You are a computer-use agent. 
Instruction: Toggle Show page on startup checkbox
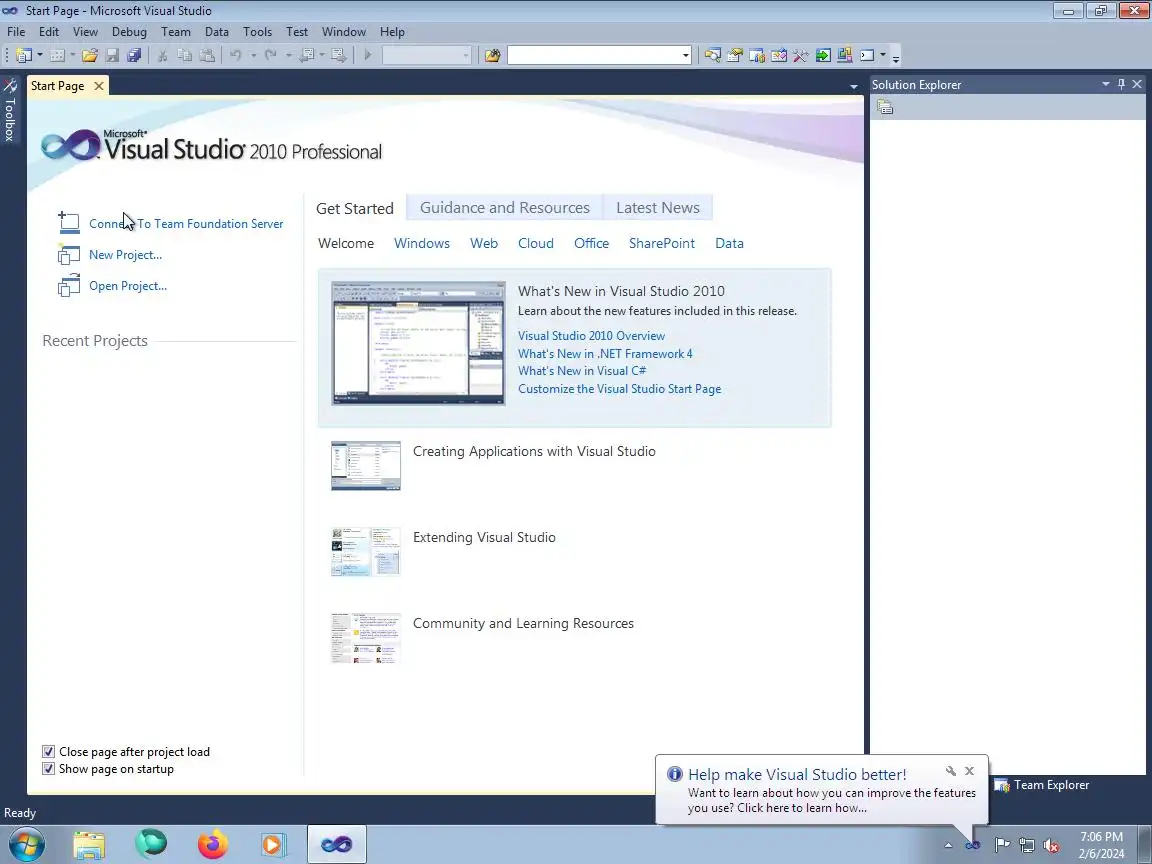pos(48,768)
